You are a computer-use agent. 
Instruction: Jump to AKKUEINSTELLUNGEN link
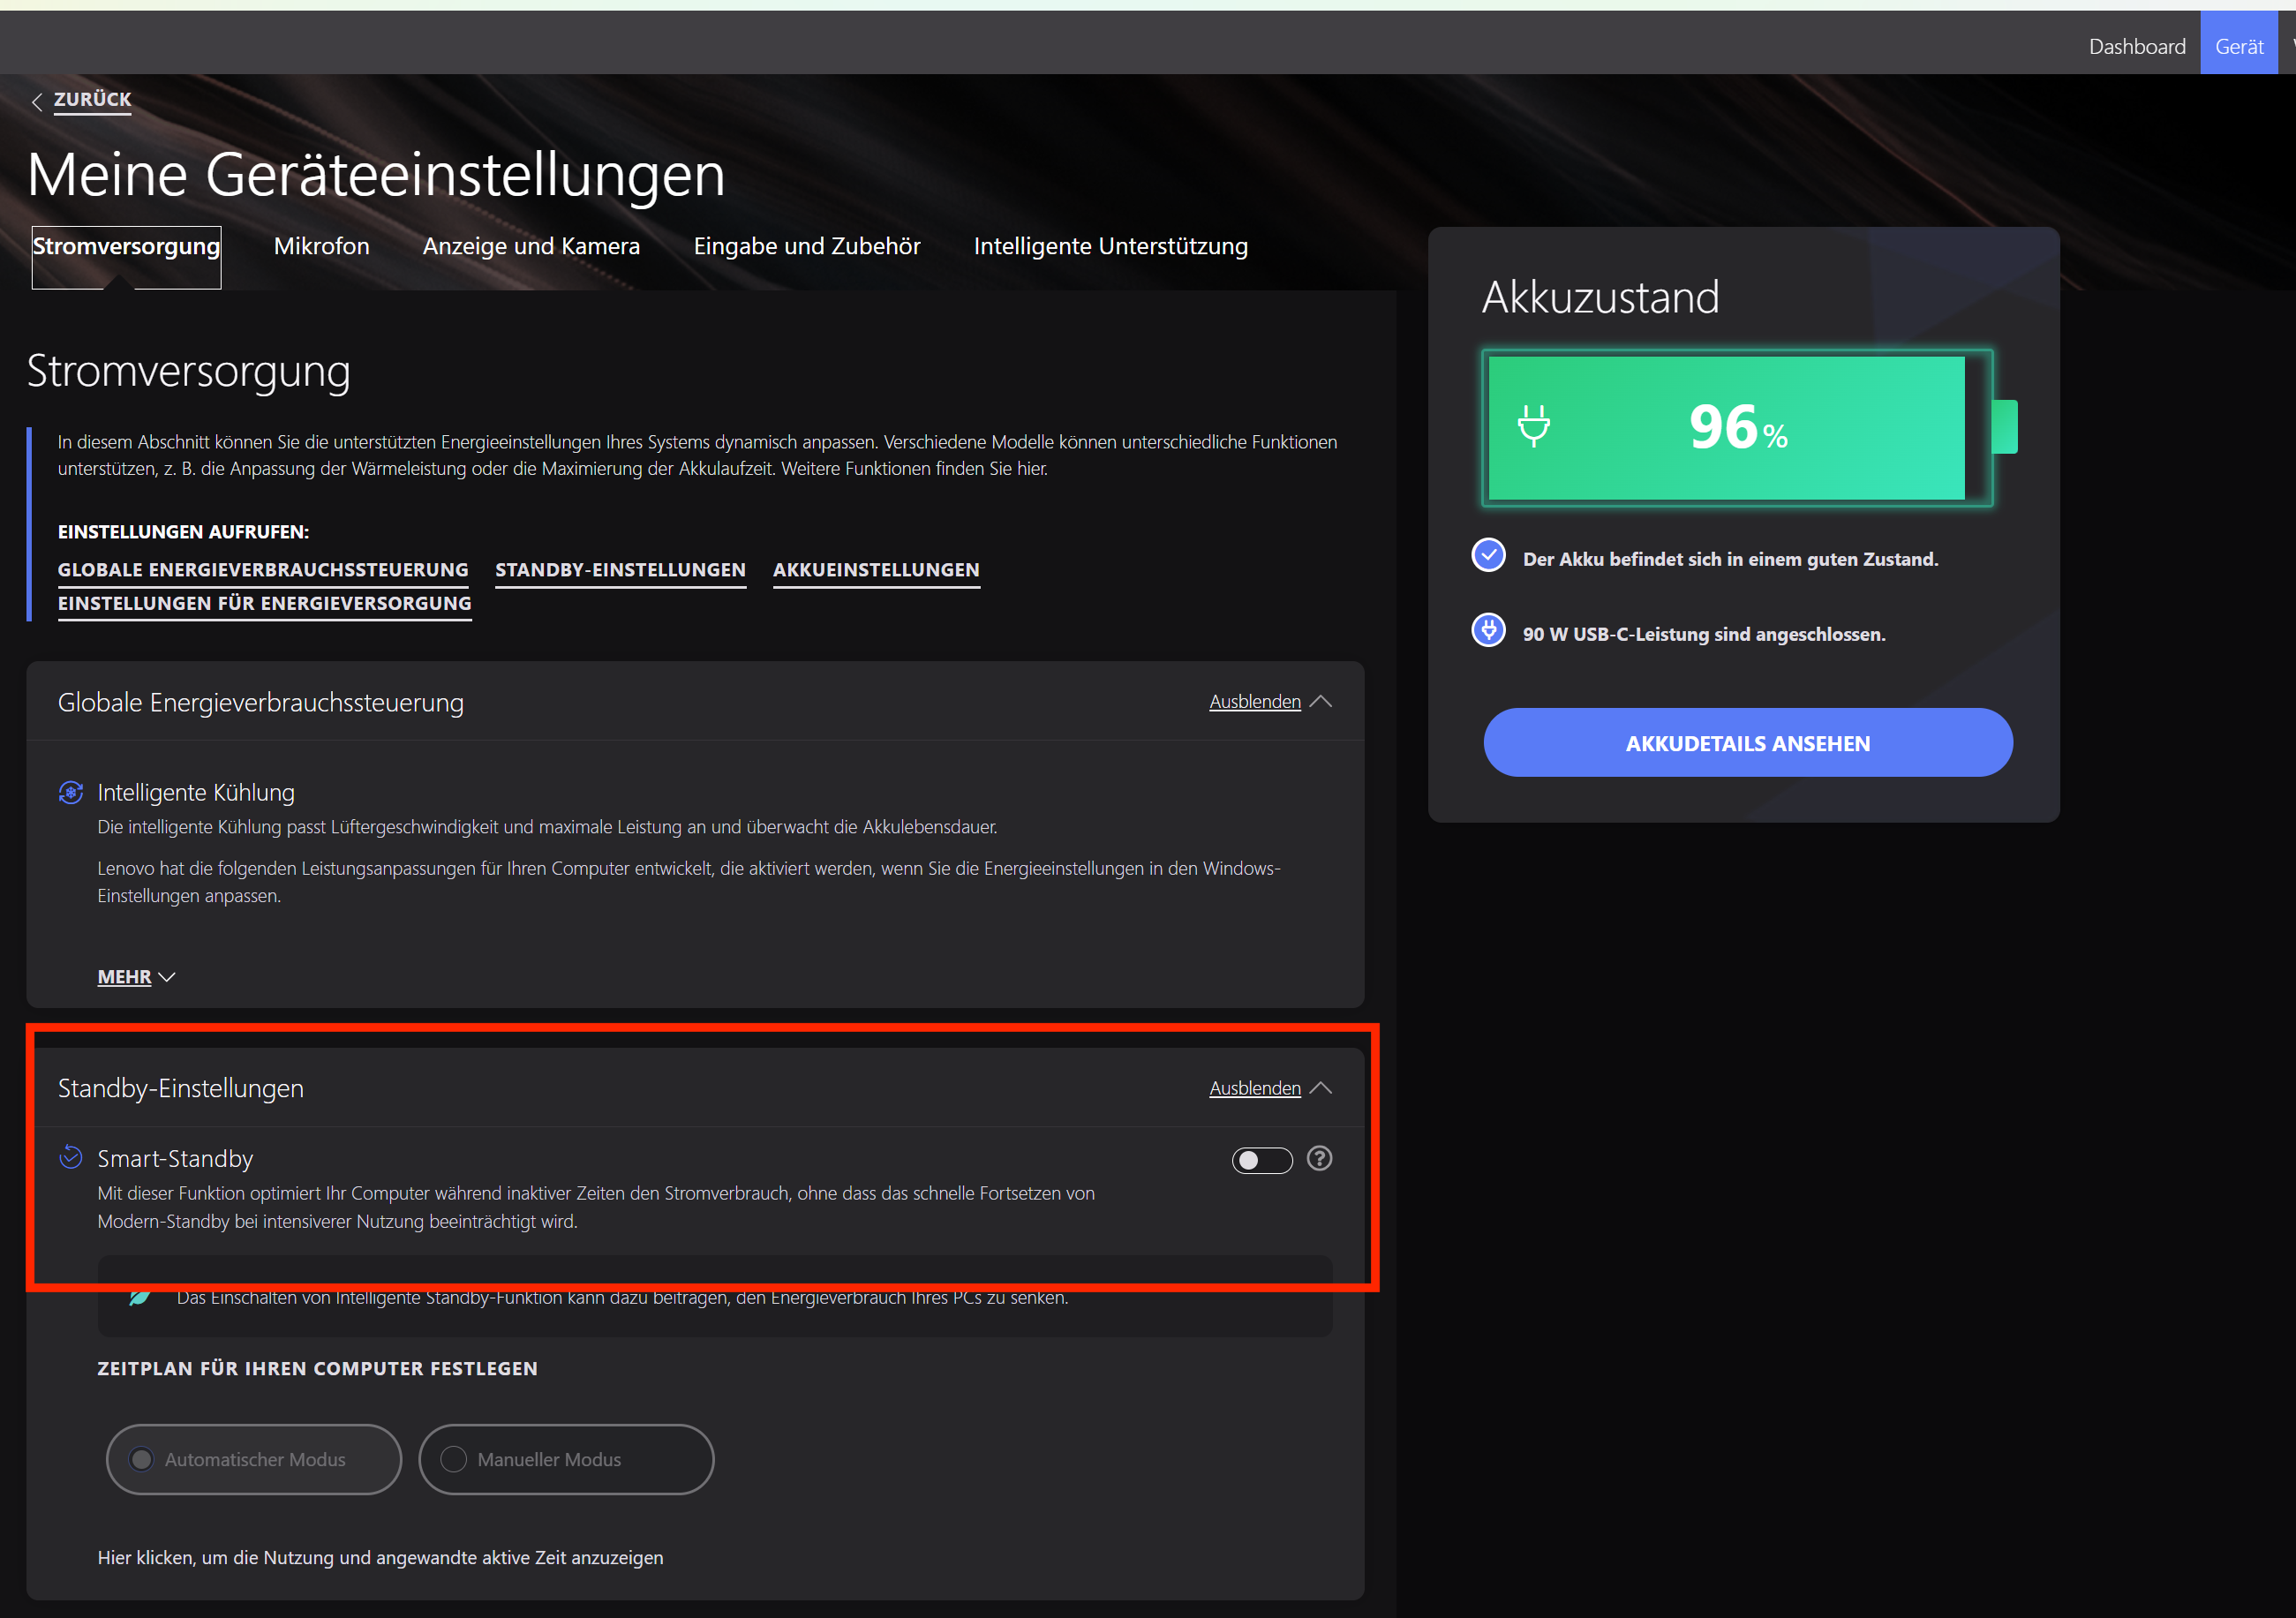click(876, 570)
